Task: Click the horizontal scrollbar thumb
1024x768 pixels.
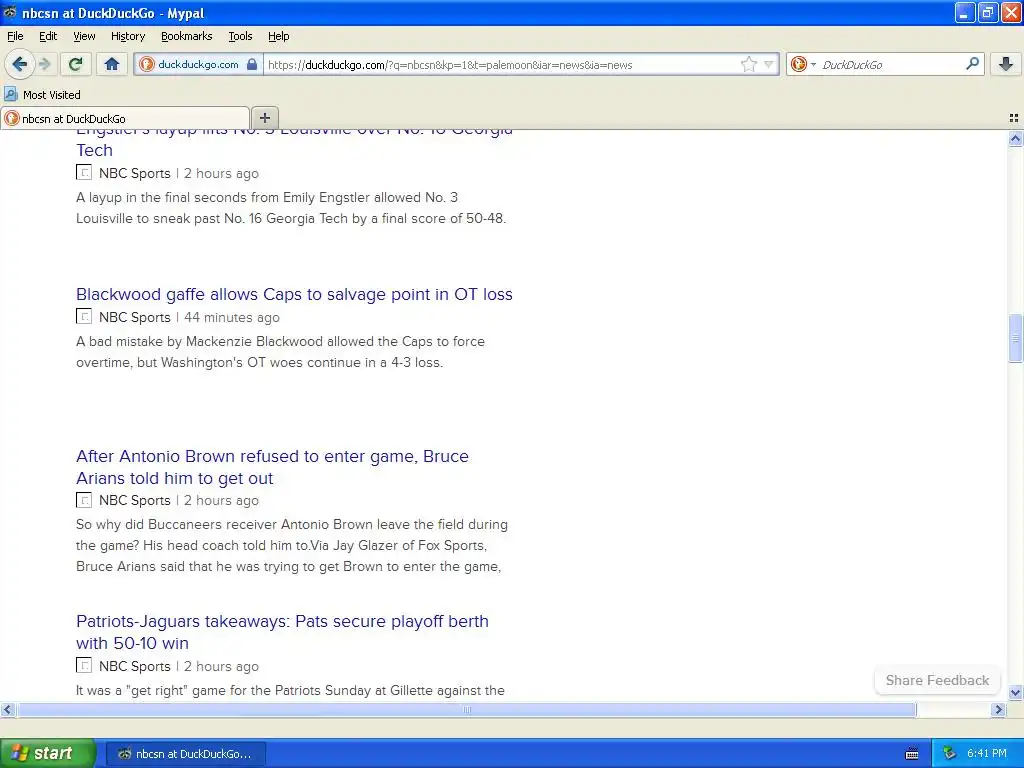Action: [466, 709]
